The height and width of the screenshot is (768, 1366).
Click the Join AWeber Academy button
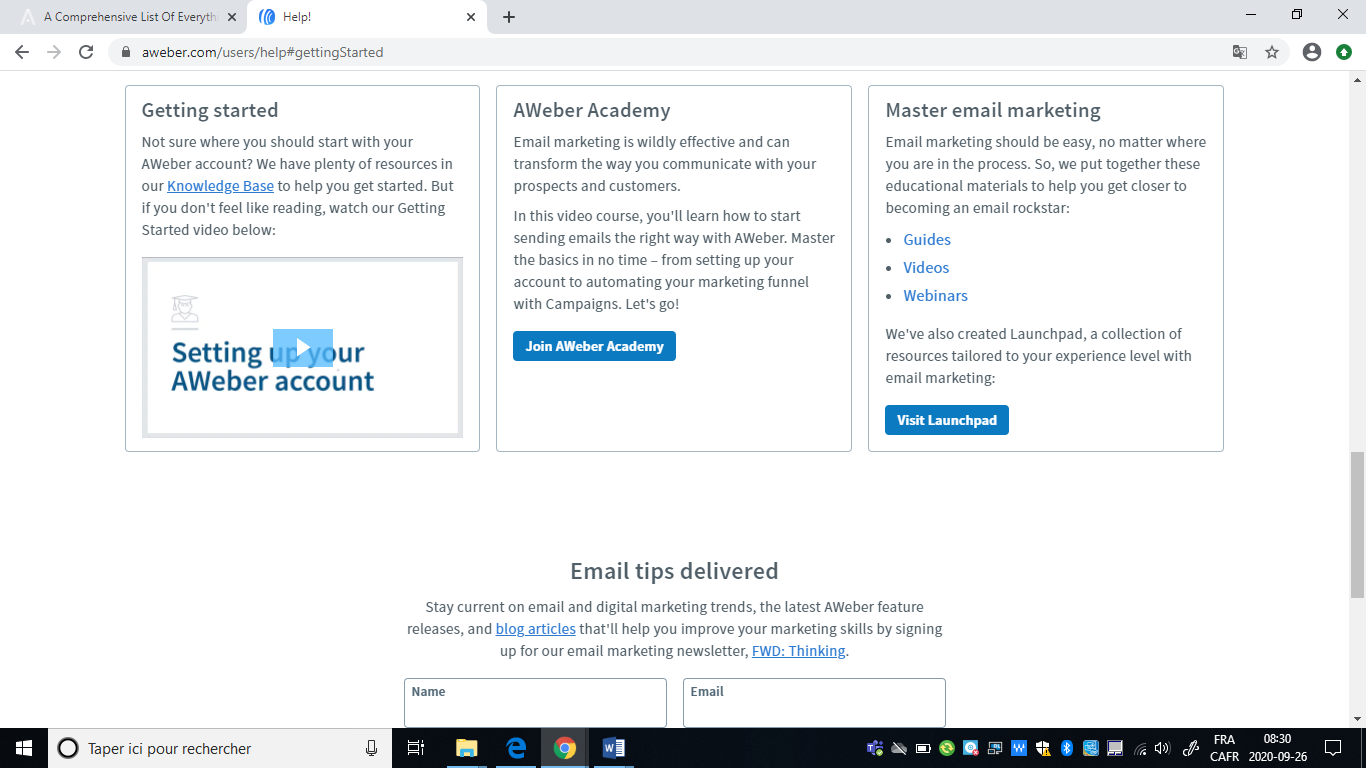594,346
